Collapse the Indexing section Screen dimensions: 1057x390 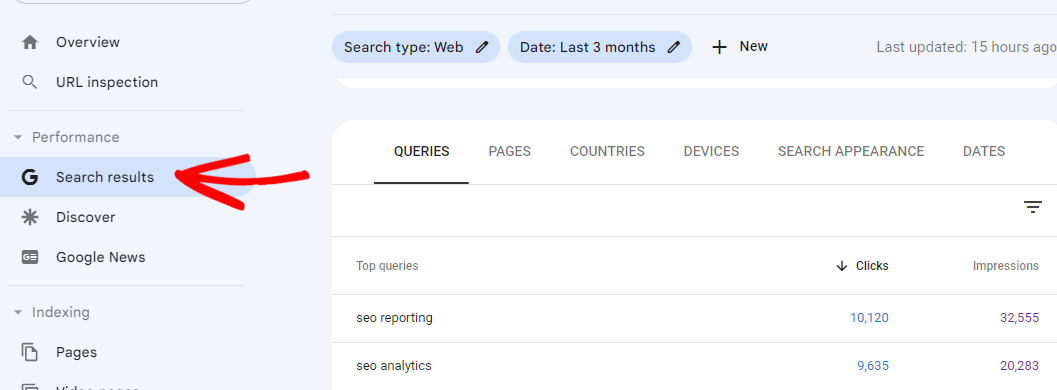tap(18, 313)
